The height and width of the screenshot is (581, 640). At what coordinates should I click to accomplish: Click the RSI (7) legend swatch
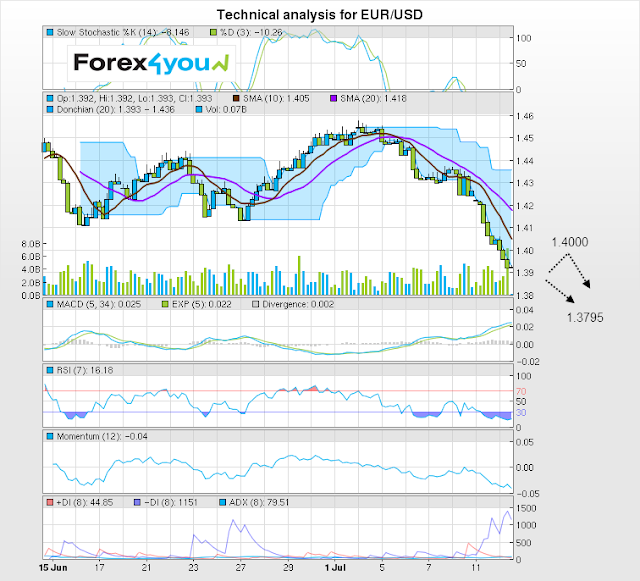(50, 370)
